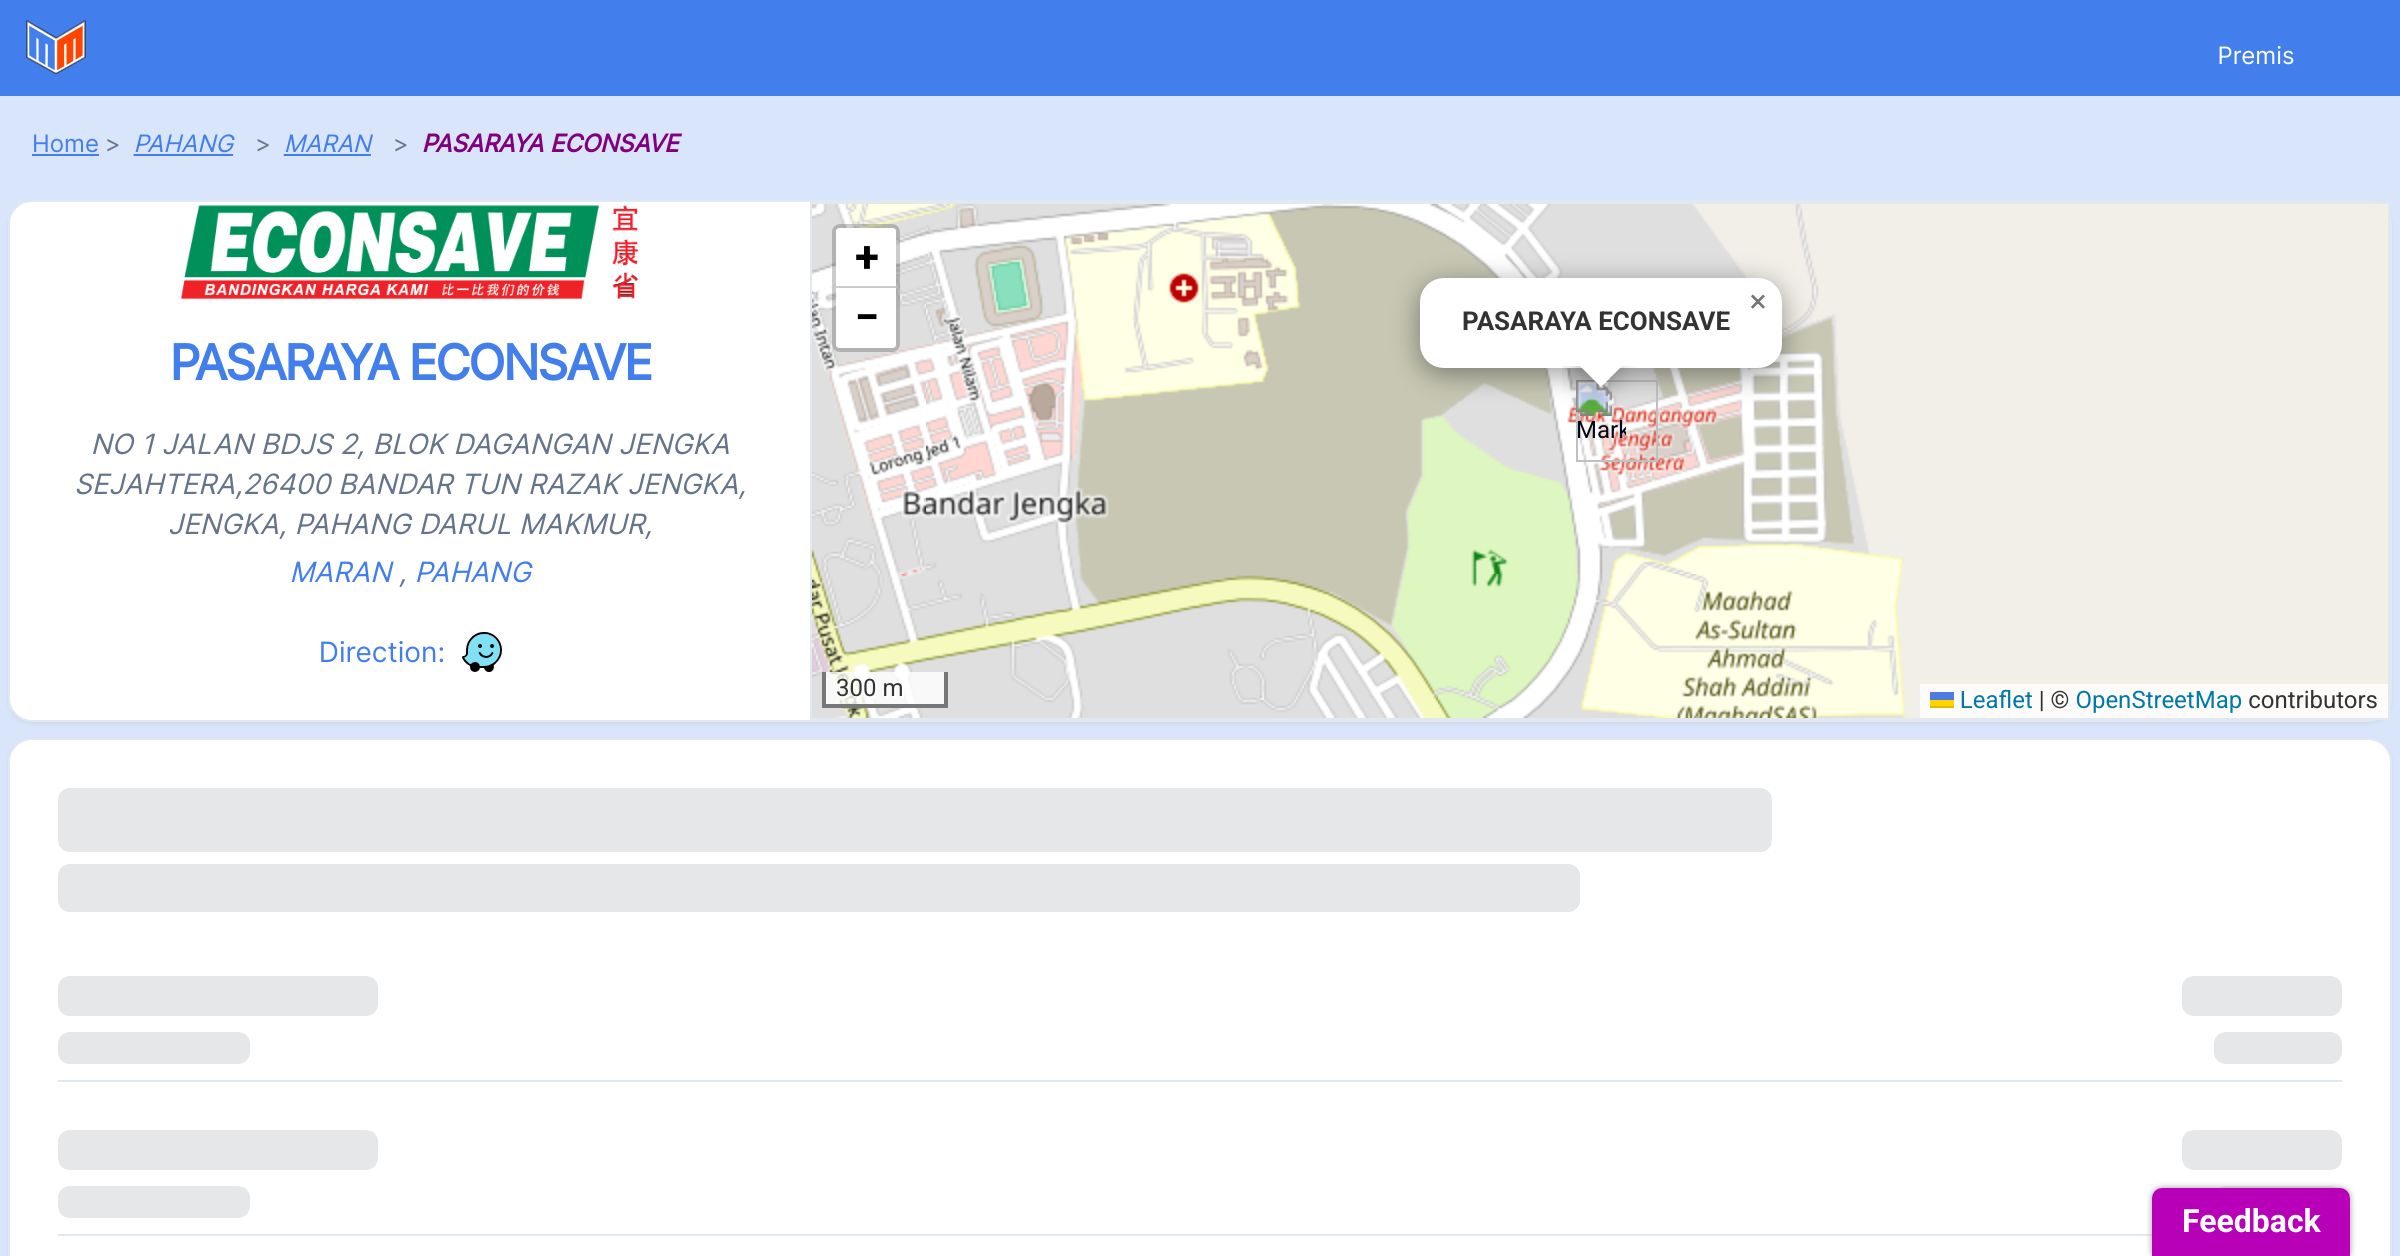Close the PASARAYA ECONSAVE map popup
Image resolution: width=2400 pixels, height=1256 pixels.
tap(1757, 302)
